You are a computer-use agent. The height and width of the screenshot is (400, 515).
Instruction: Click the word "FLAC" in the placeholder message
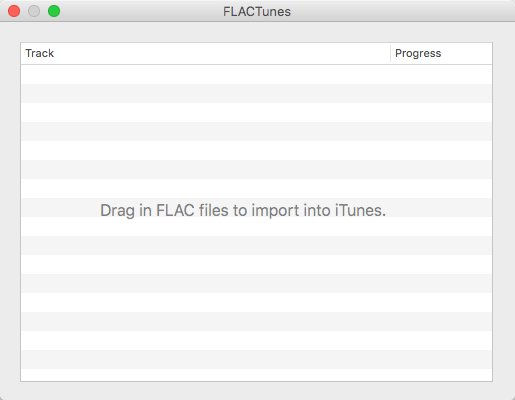coord(175,211)
